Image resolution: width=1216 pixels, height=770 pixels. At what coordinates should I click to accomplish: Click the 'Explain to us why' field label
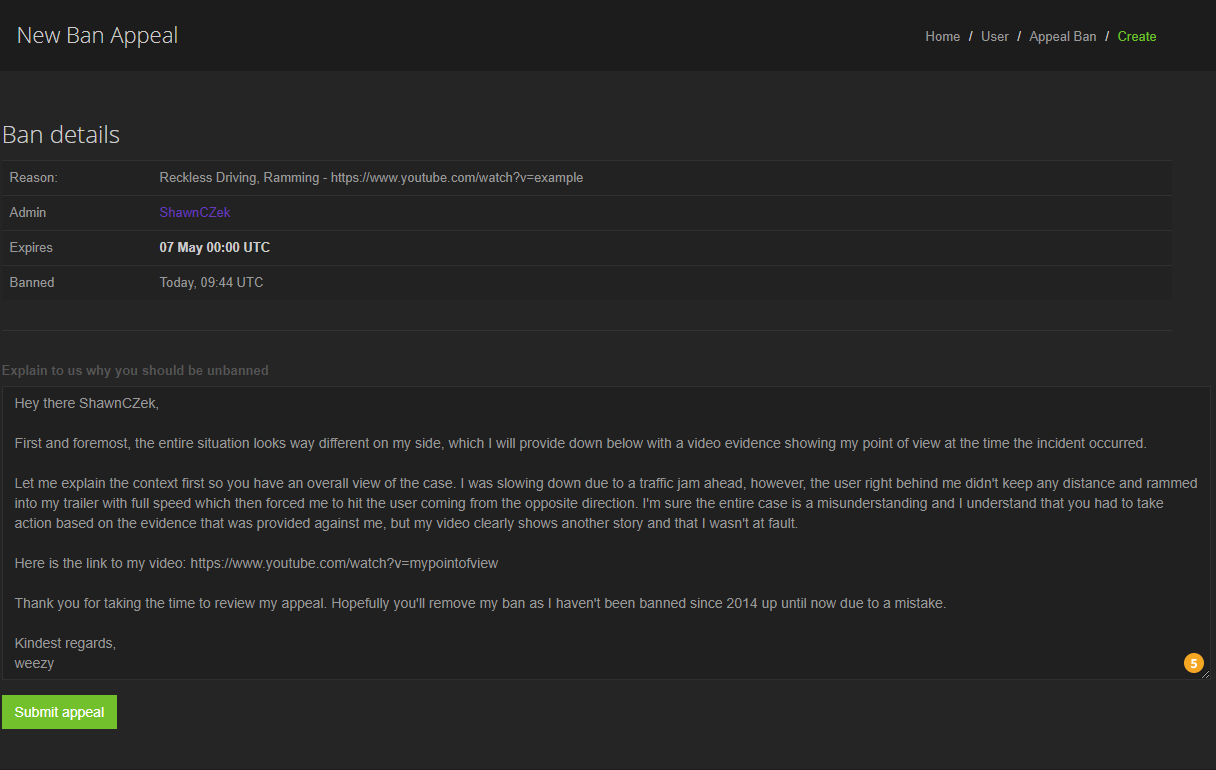coord(135,370)
